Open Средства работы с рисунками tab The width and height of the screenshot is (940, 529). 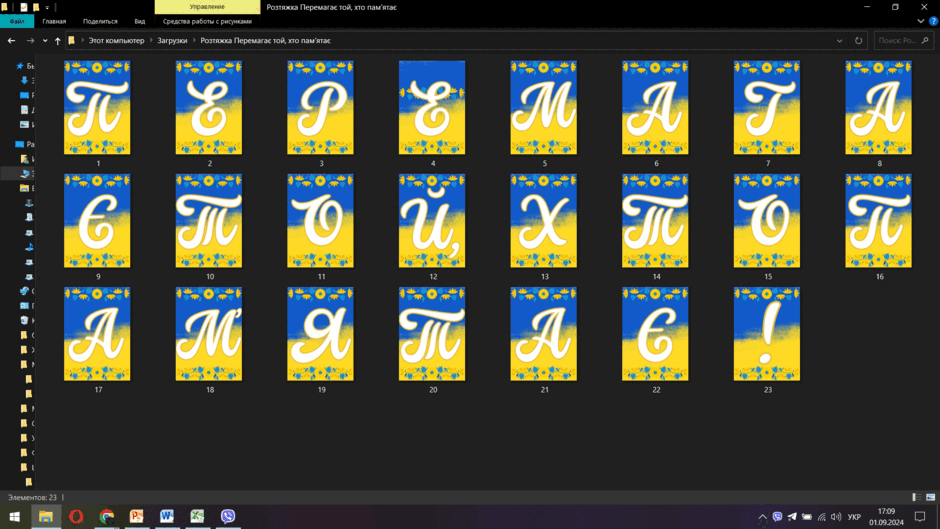207,21
